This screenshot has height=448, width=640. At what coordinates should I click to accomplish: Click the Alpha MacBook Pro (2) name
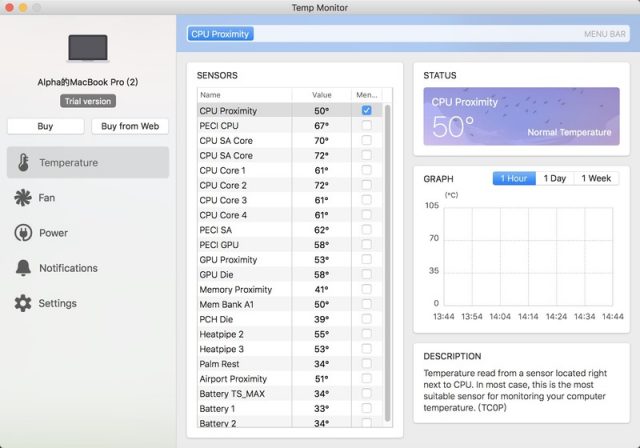click(x=88, y=82)
